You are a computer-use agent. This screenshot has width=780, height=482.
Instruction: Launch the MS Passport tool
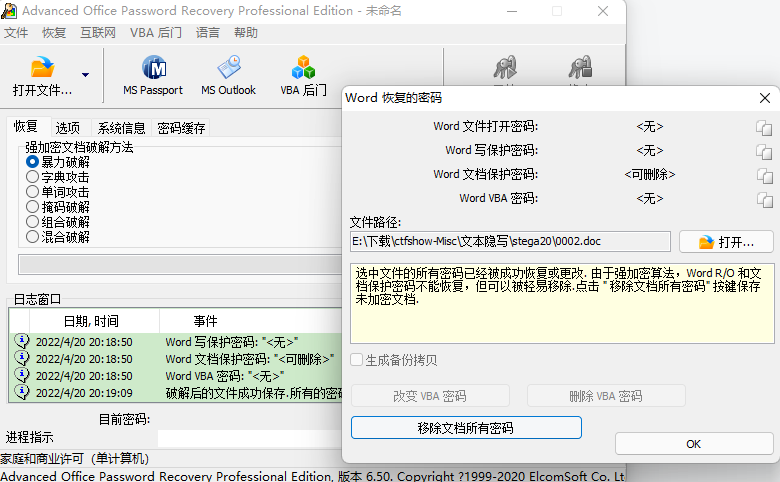pos(153,76)
